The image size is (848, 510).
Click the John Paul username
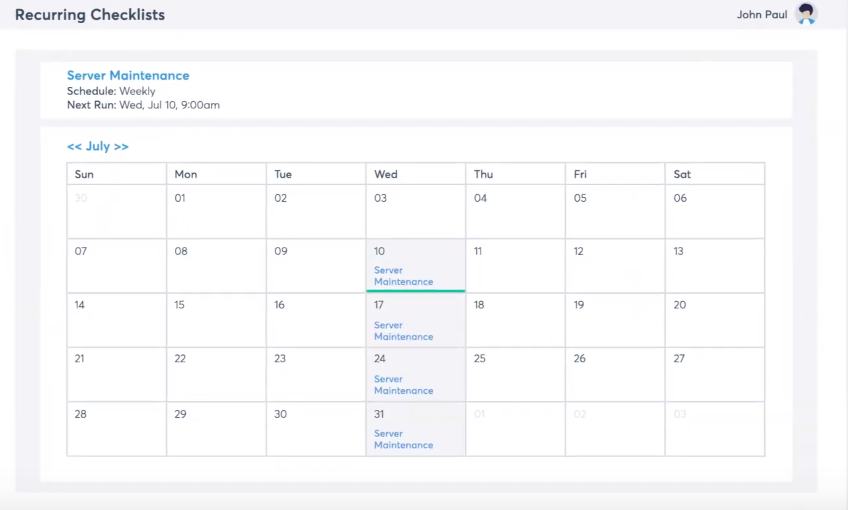pyautogui.click(x=761, y=15)
